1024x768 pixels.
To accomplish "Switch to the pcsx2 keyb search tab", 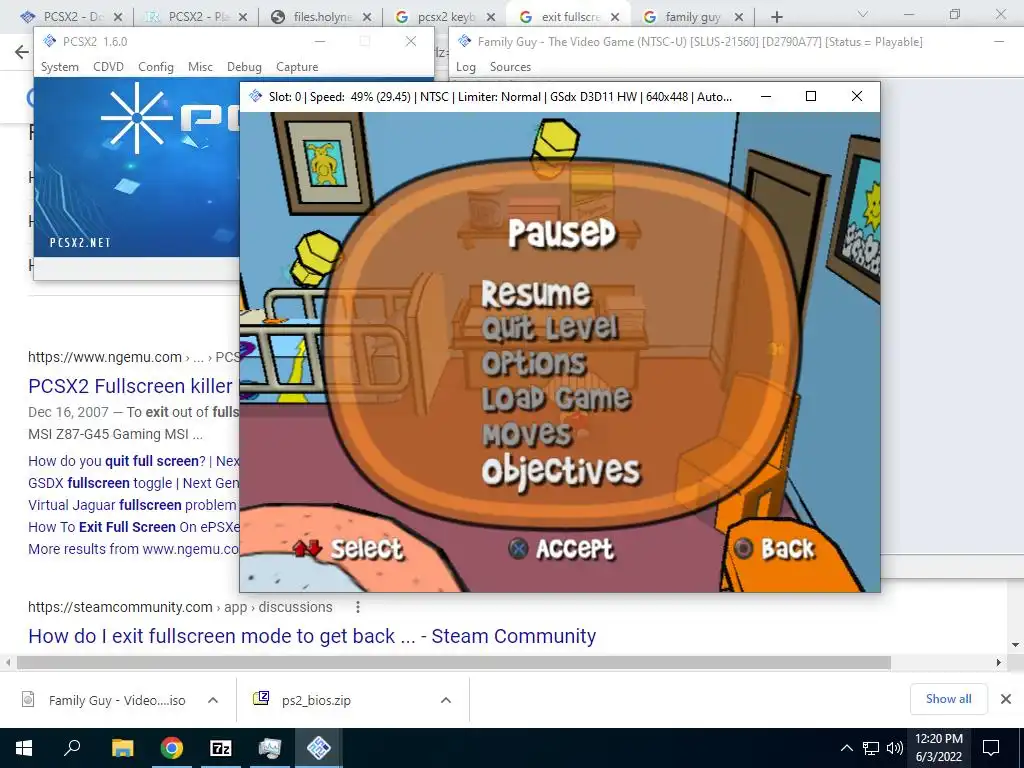I will coord(446,16).
